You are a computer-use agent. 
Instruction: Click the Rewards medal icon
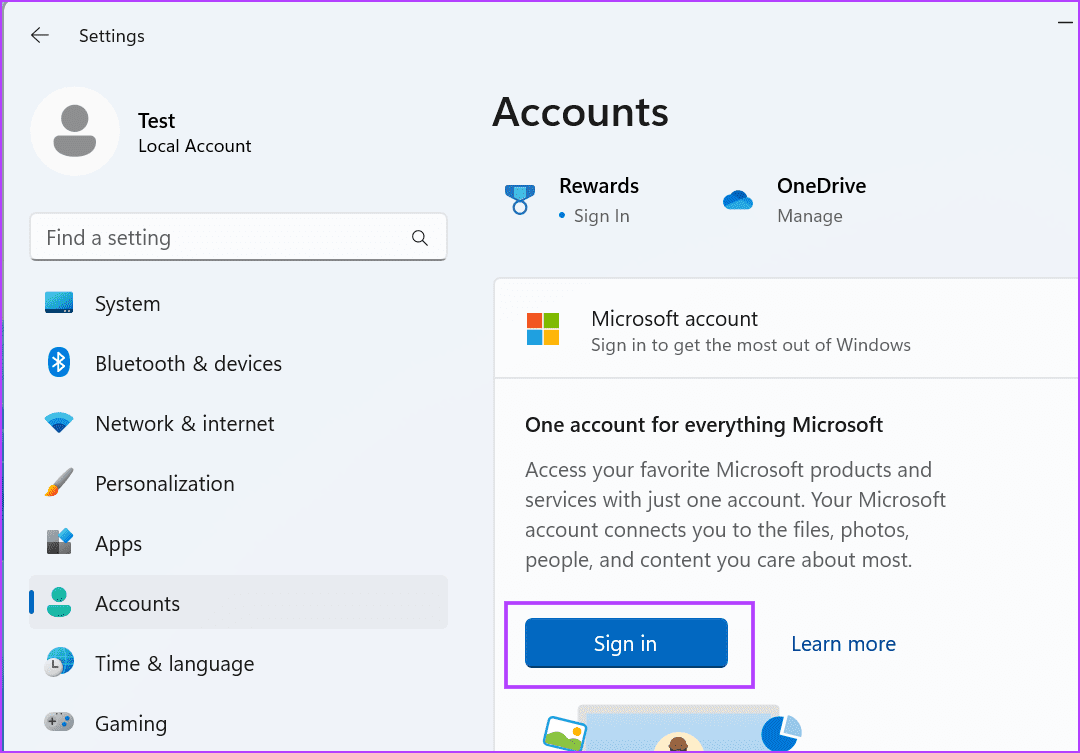[x=520, y=200]
